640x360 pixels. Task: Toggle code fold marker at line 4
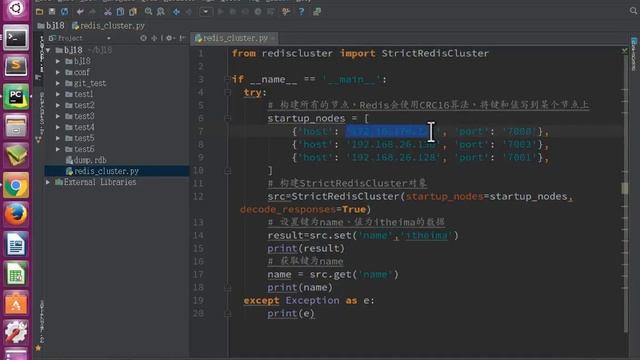tap(228, 93)
